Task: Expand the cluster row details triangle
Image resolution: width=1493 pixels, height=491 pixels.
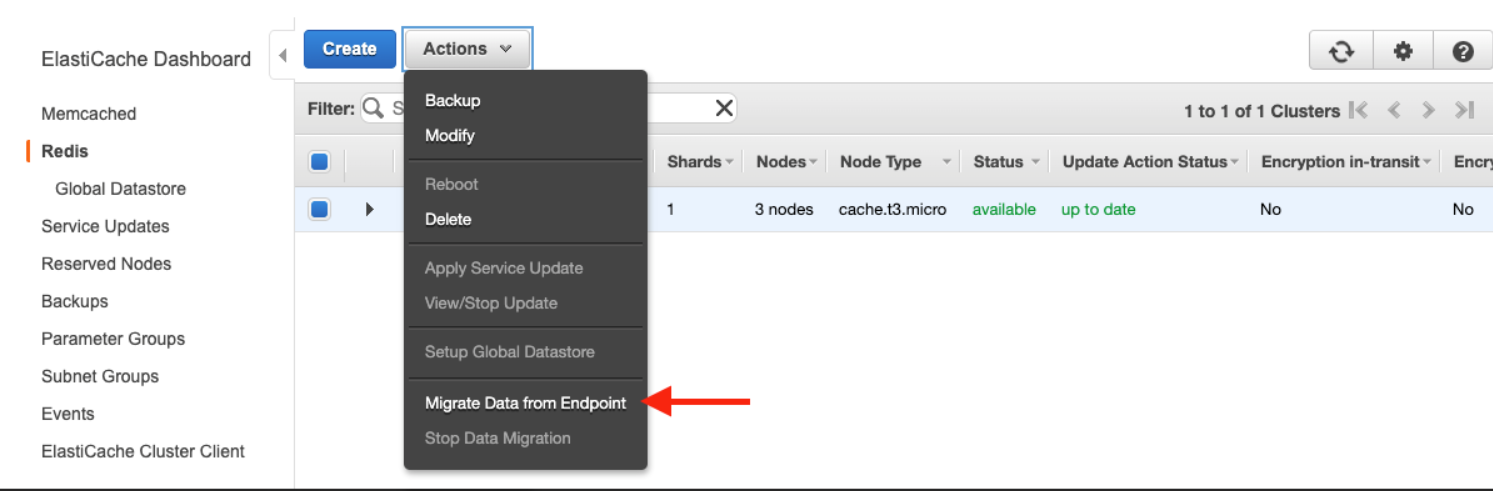Action: tap(370, 209)
